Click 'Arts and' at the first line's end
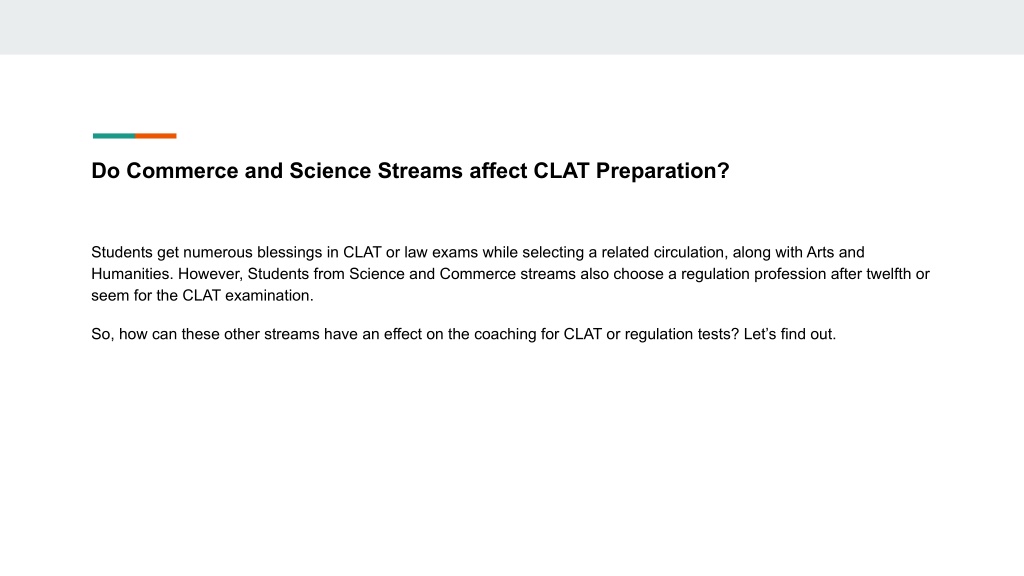This screenshot has width=1024, height=576. tap(835, 252)
